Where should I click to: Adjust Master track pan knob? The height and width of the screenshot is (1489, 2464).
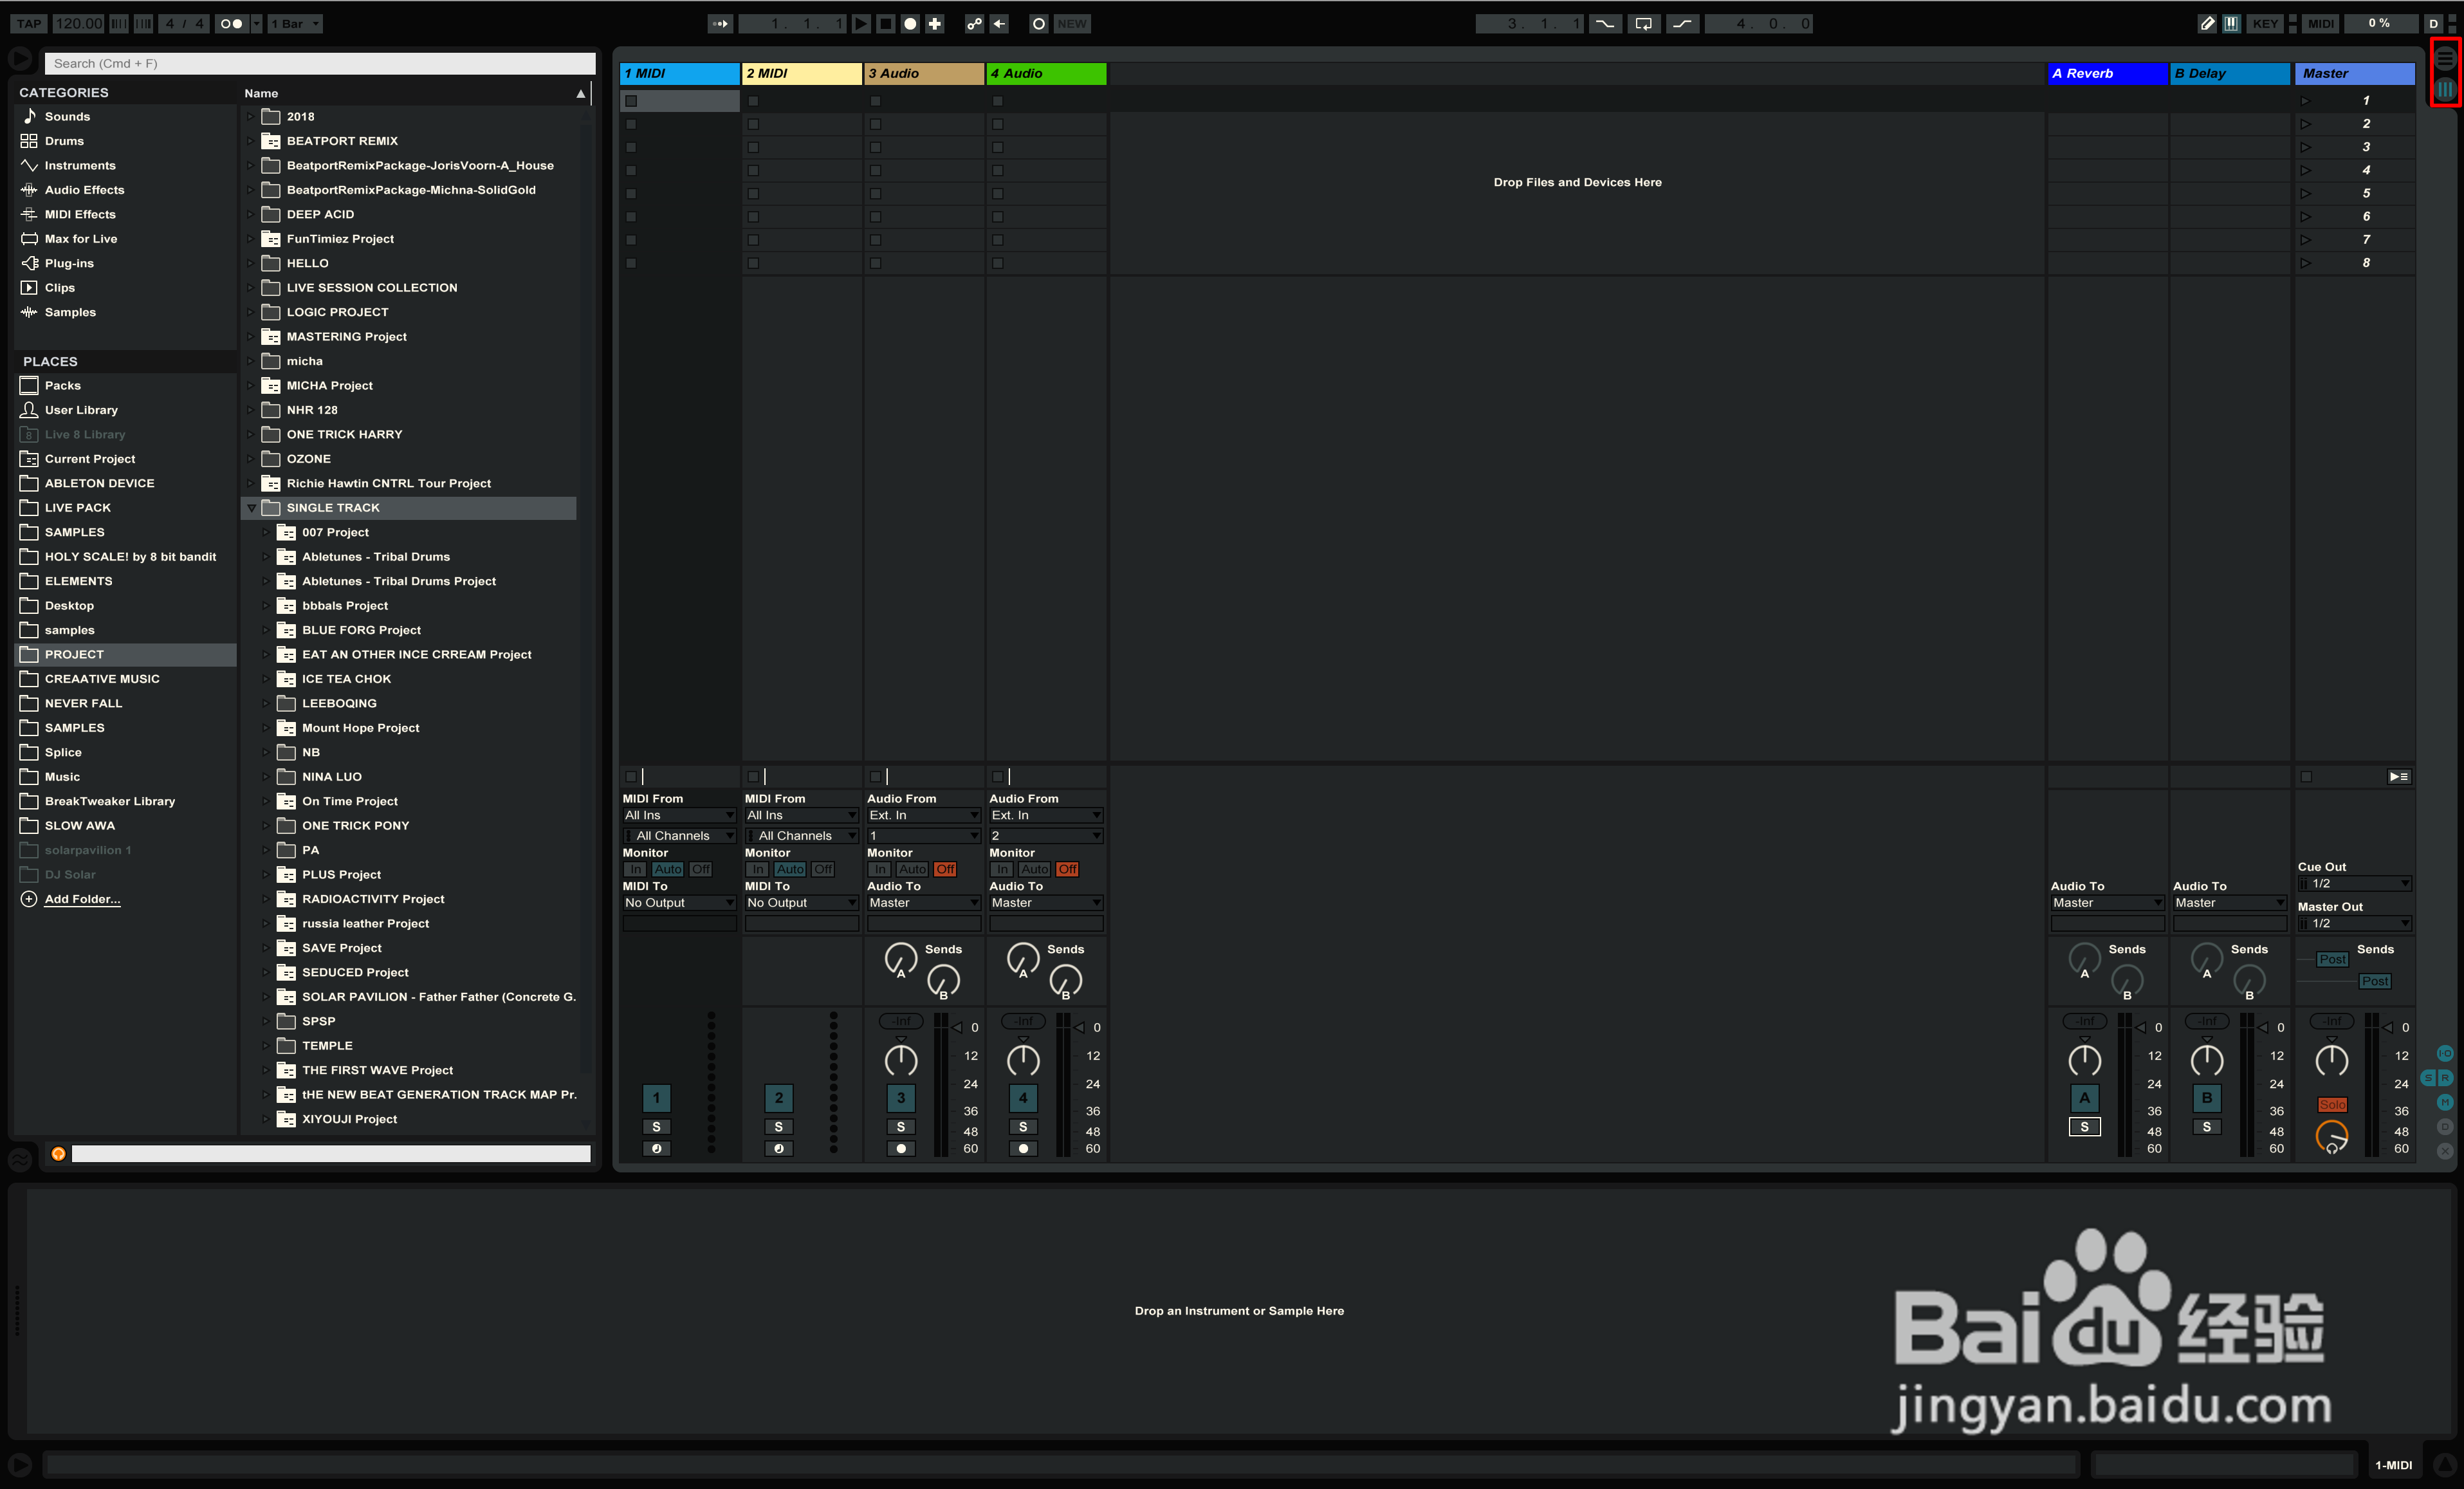[x=2332, y=1060]
